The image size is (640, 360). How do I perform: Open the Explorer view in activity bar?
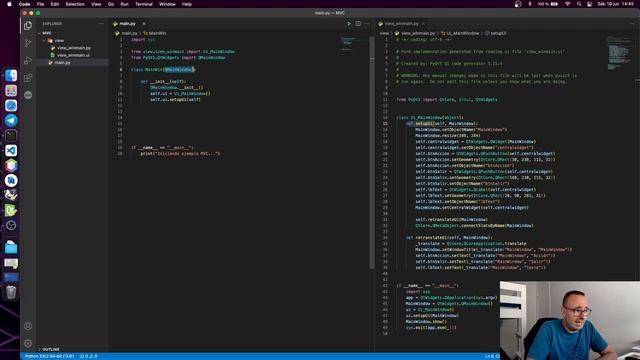28,26
